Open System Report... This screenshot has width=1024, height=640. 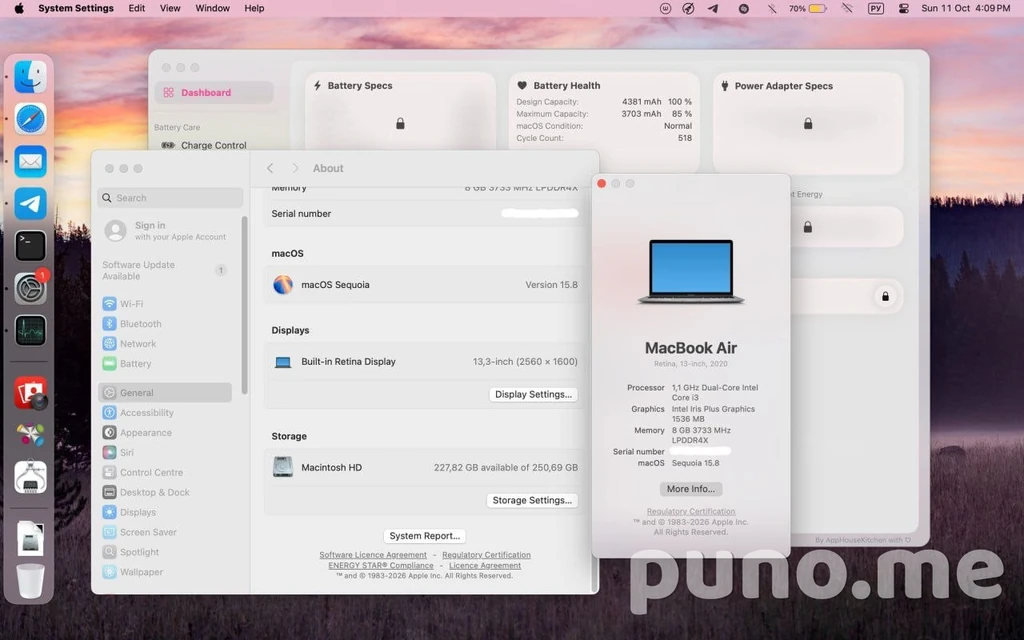tap(424, 536)
